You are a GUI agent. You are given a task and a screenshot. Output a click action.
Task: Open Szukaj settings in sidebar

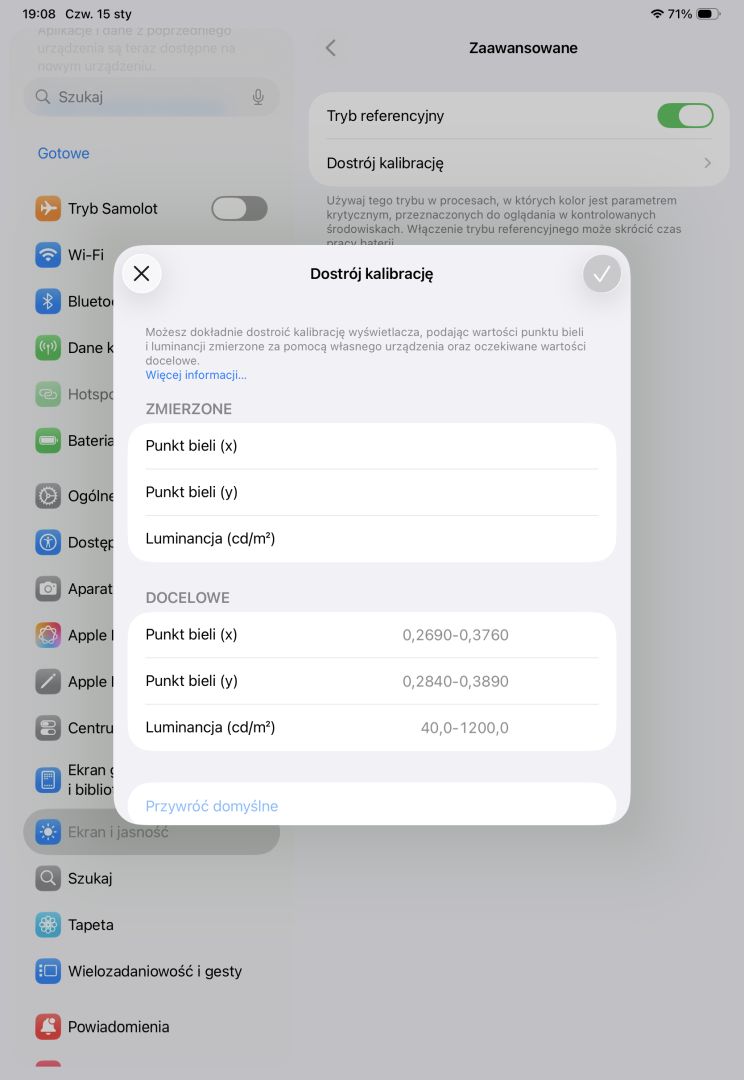(x=151, y=878)
